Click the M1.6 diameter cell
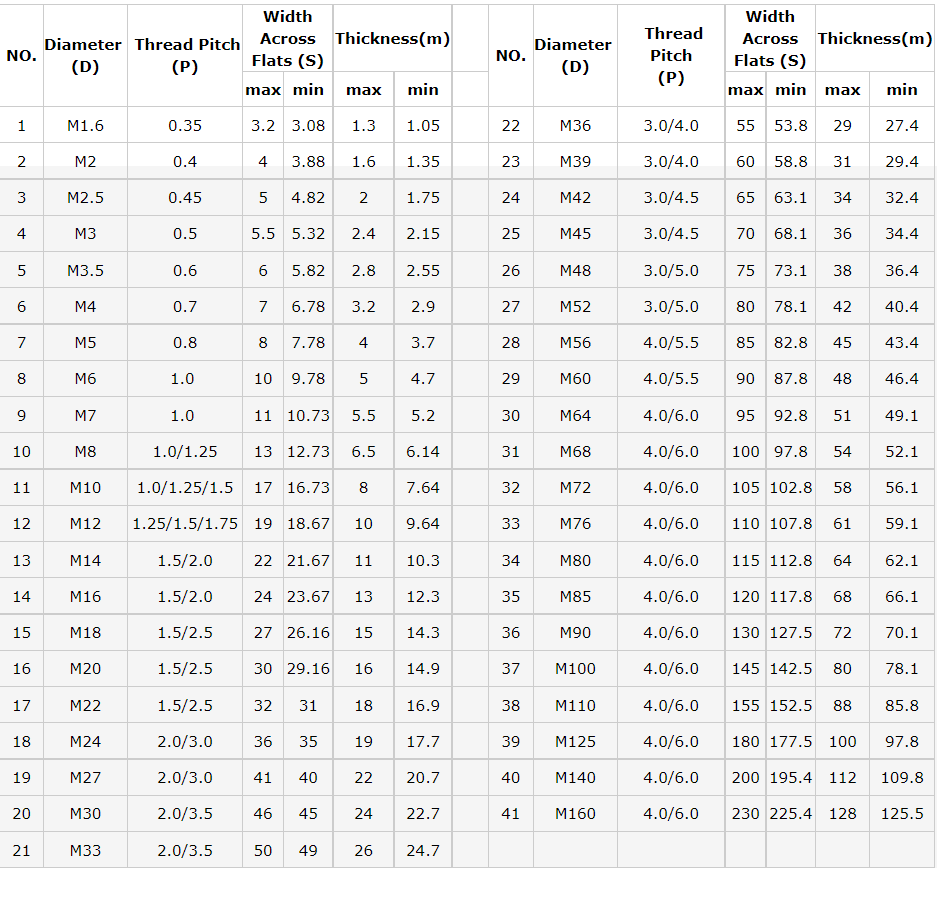 (x=85, y=125)
